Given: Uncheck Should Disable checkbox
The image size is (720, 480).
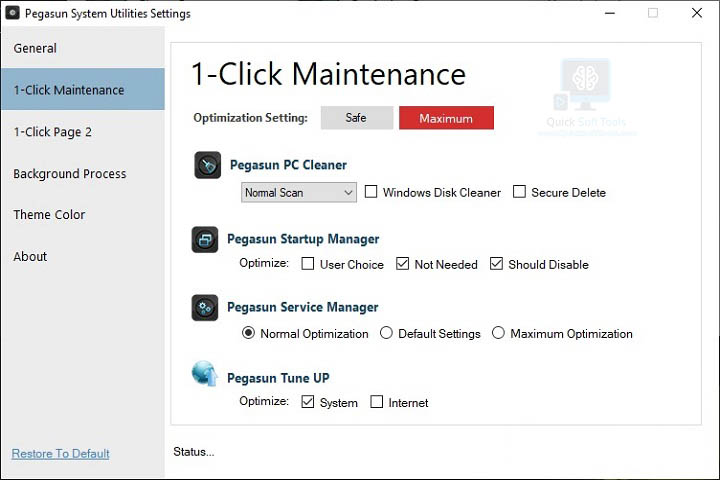Looking at the screenshot, I should click(x=496, y=264).
